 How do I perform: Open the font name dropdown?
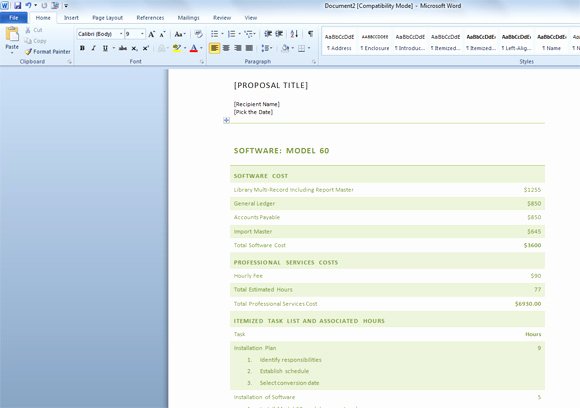(121, 34)
